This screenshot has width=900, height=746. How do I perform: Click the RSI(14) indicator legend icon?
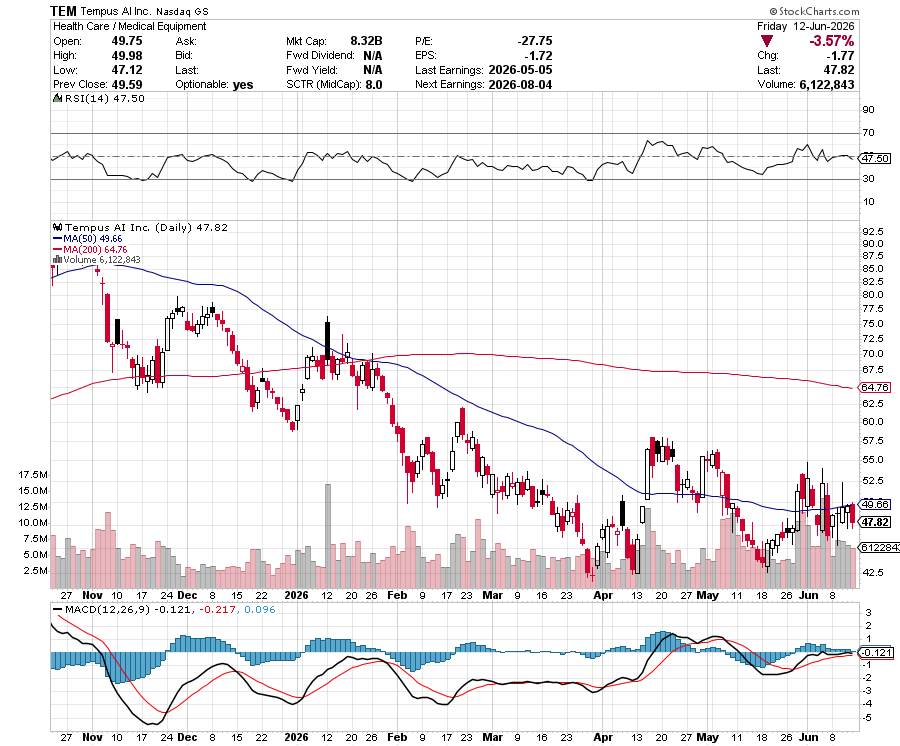pyautogui.click(x=57, y=98)
